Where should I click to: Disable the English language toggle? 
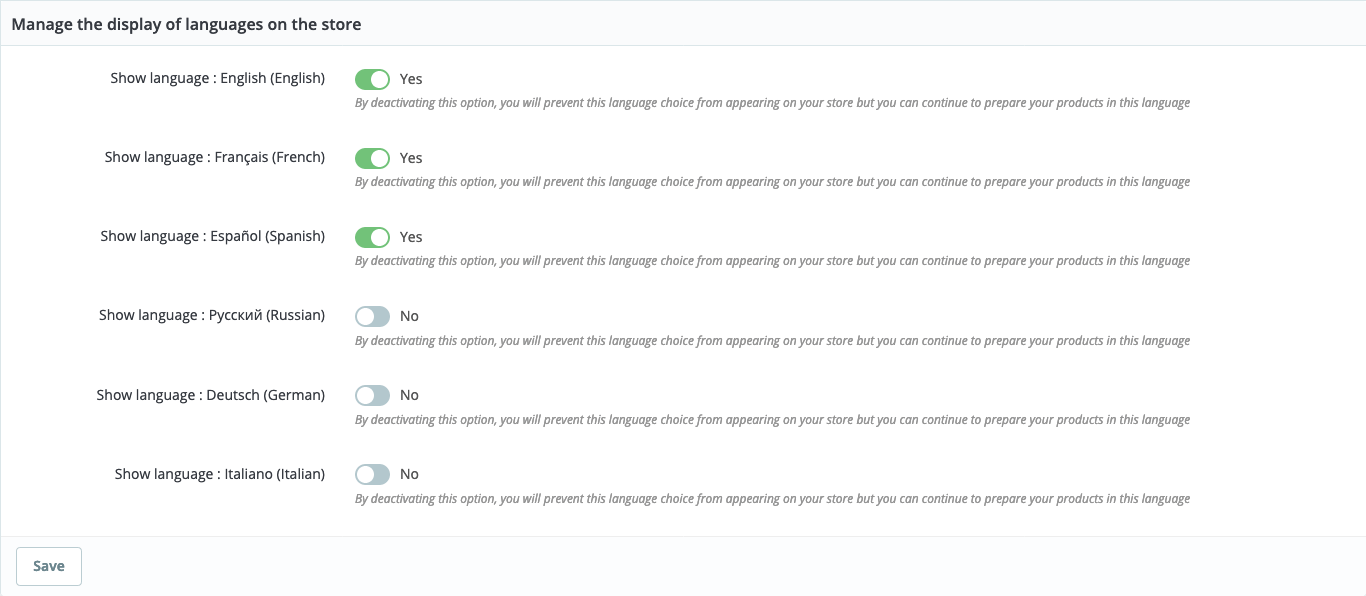point(372,79)
